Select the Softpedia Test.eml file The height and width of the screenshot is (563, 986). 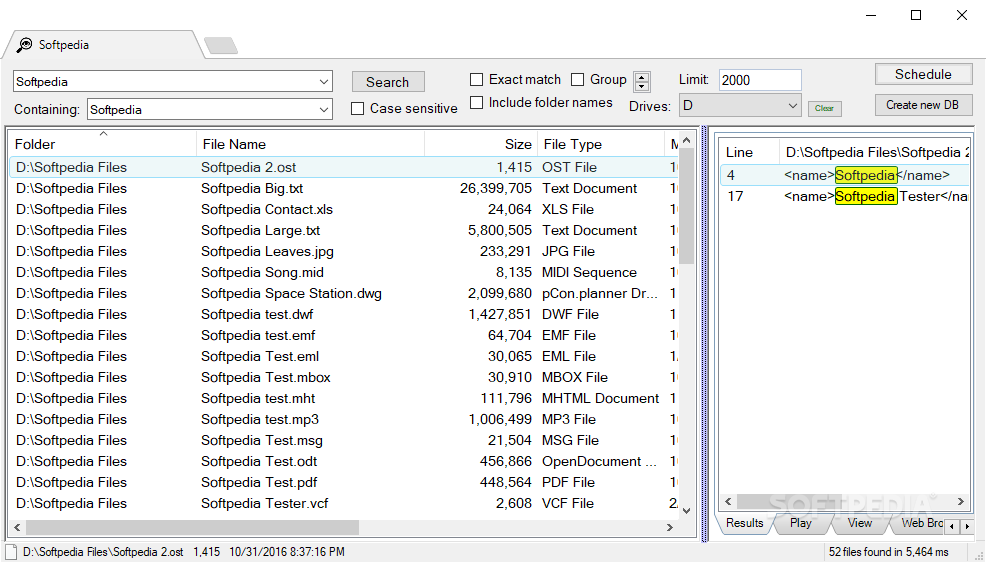point(260,356)
